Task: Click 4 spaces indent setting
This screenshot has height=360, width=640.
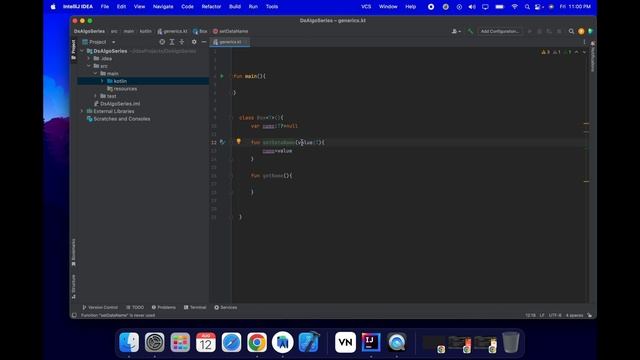Action: (574, 315)
